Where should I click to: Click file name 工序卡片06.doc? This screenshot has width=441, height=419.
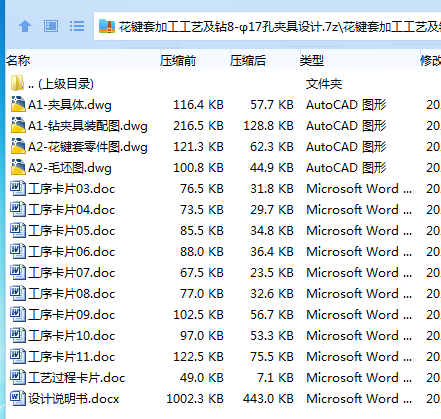[x=72, y=252]
